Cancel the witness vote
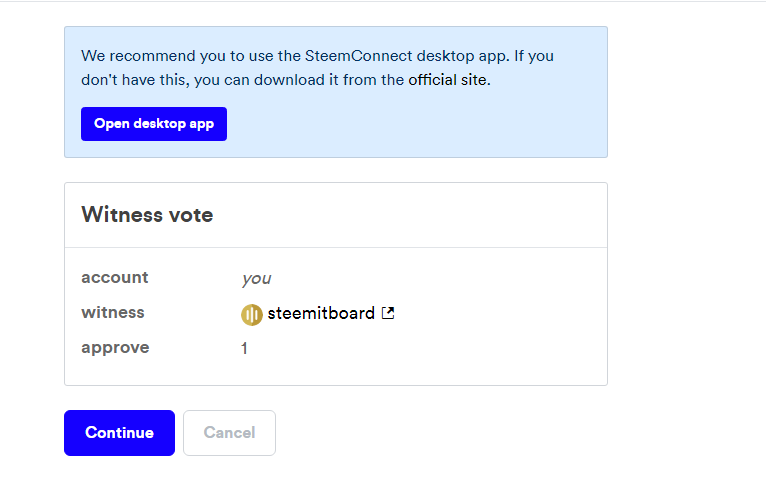This screenshot has width=766, height=495. click(229, 433)
